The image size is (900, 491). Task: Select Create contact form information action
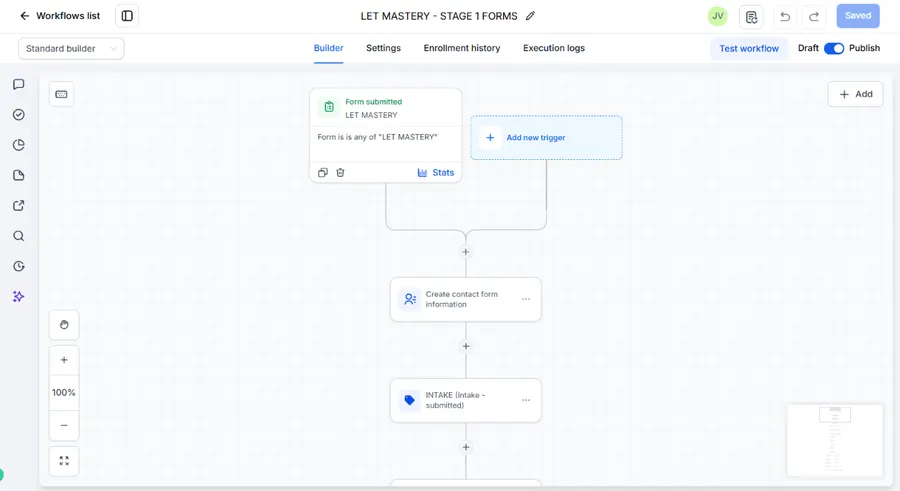coord(465,299)
